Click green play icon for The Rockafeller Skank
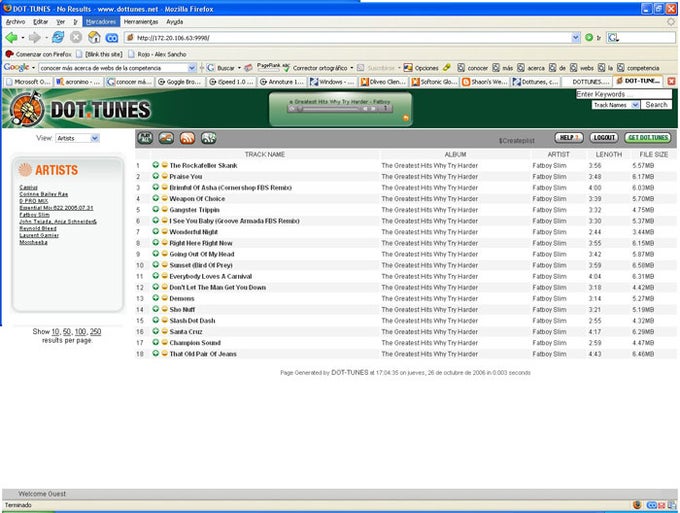 [155, 165]
